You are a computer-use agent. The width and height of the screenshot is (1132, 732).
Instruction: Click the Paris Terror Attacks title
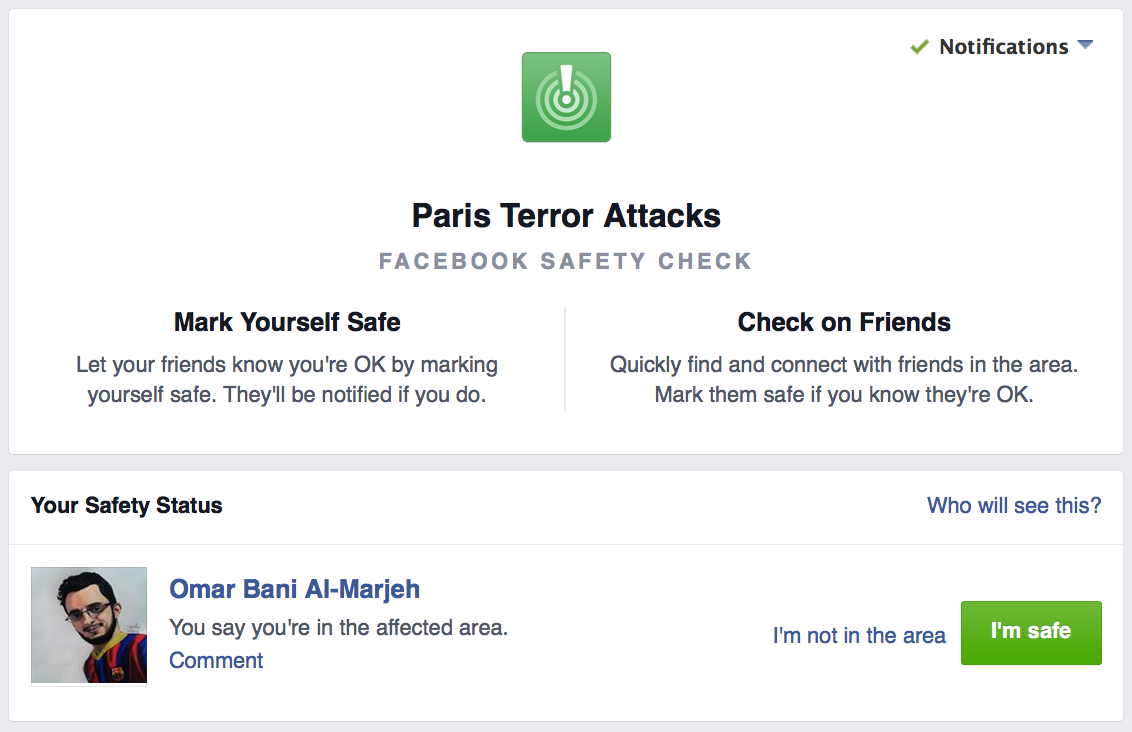coord(566,216)
